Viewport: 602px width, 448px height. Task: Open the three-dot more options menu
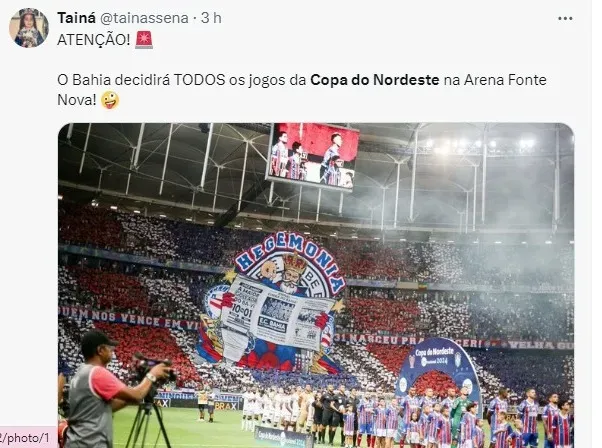[565, 18]
